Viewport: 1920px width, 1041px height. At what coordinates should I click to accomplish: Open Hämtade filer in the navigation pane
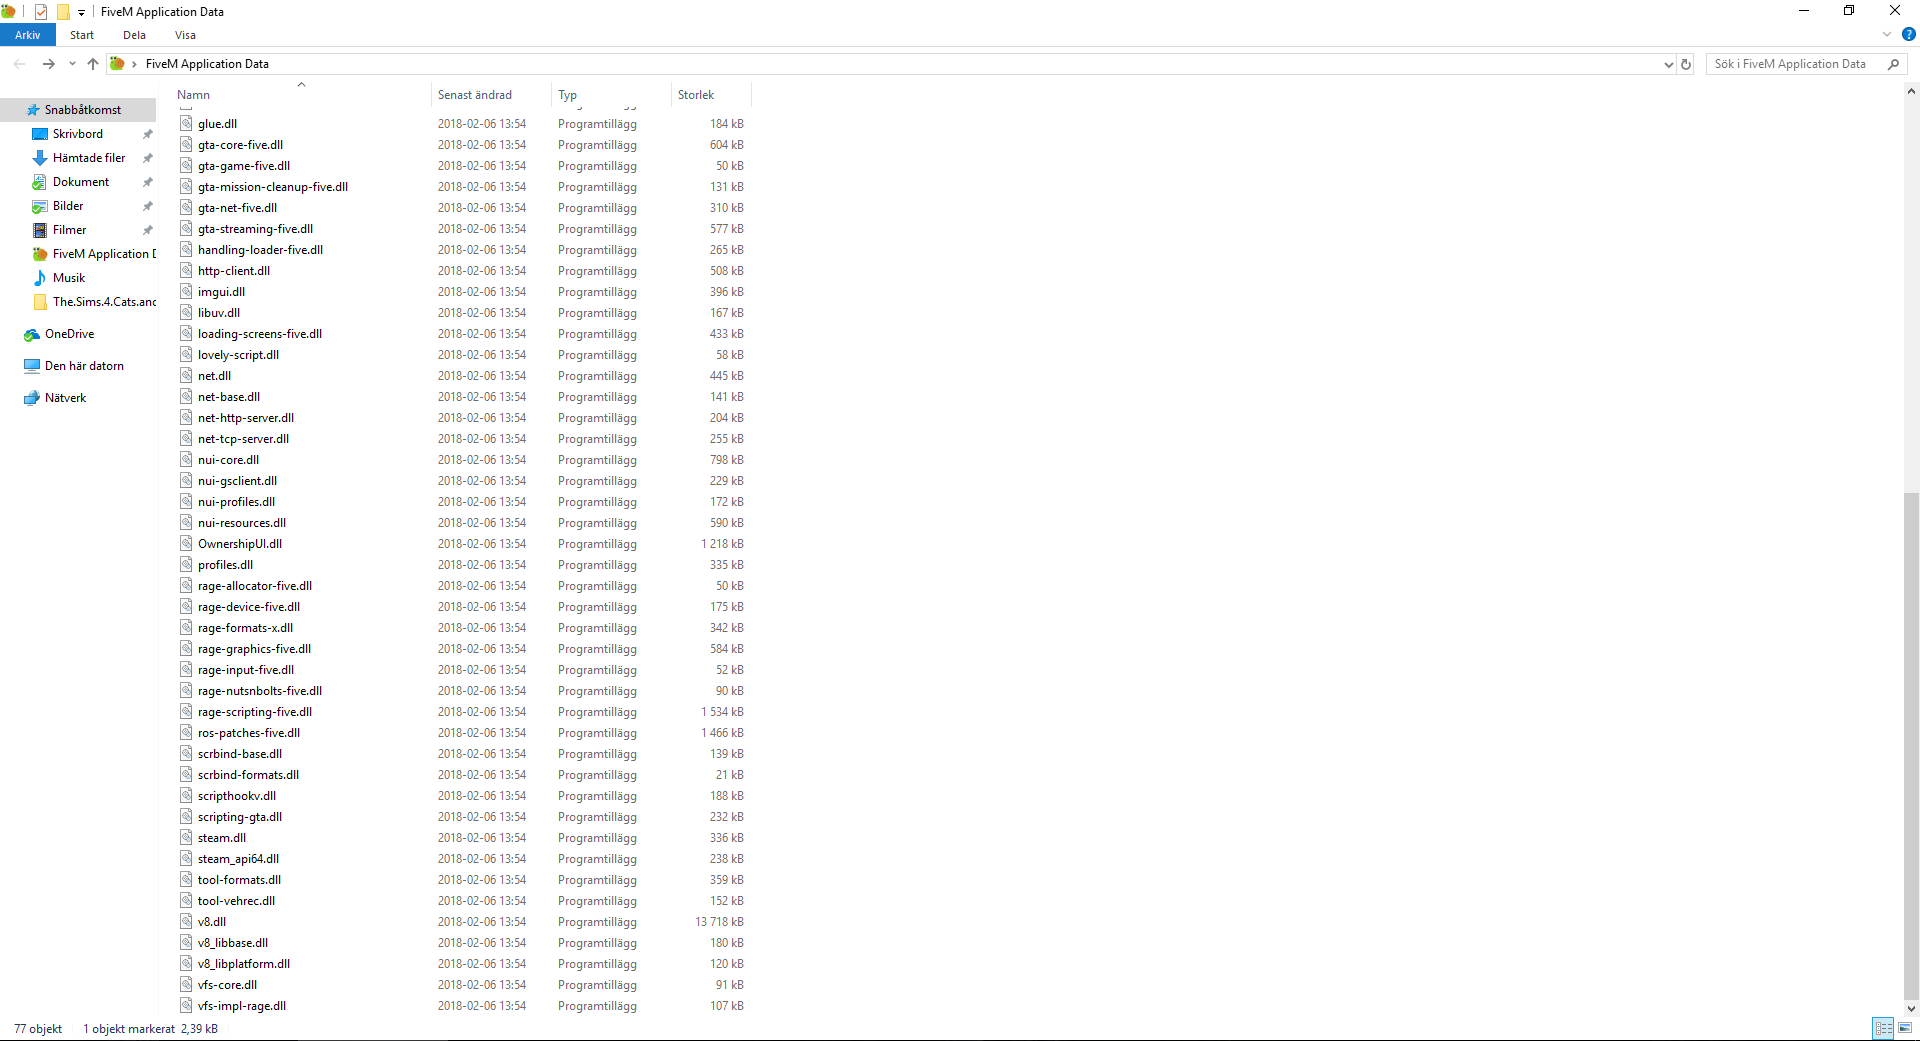pos(89,158)
